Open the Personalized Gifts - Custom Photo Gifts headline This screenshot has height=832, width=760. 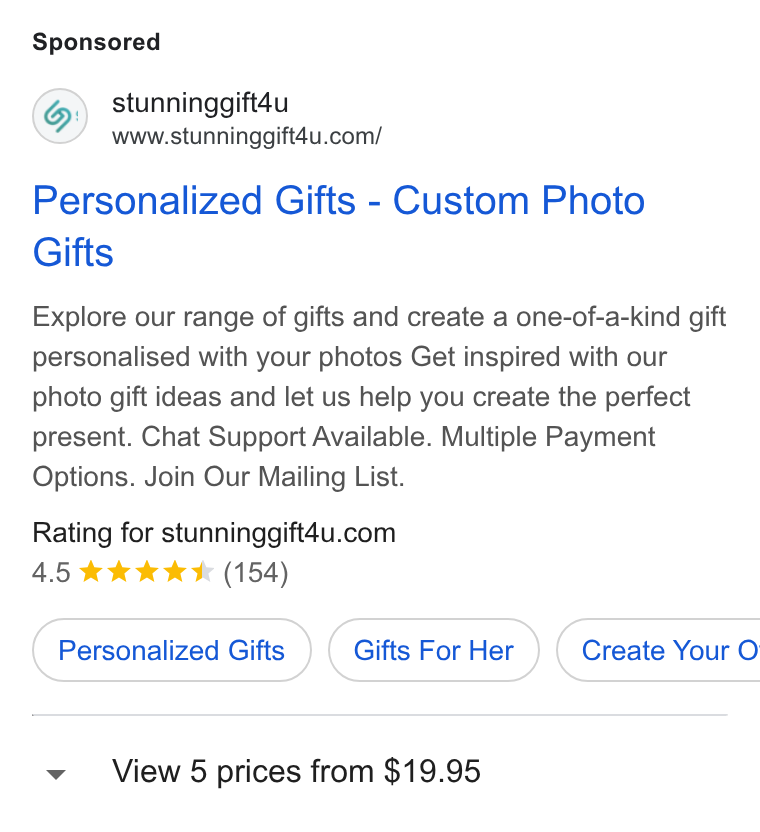pos(339,226)
